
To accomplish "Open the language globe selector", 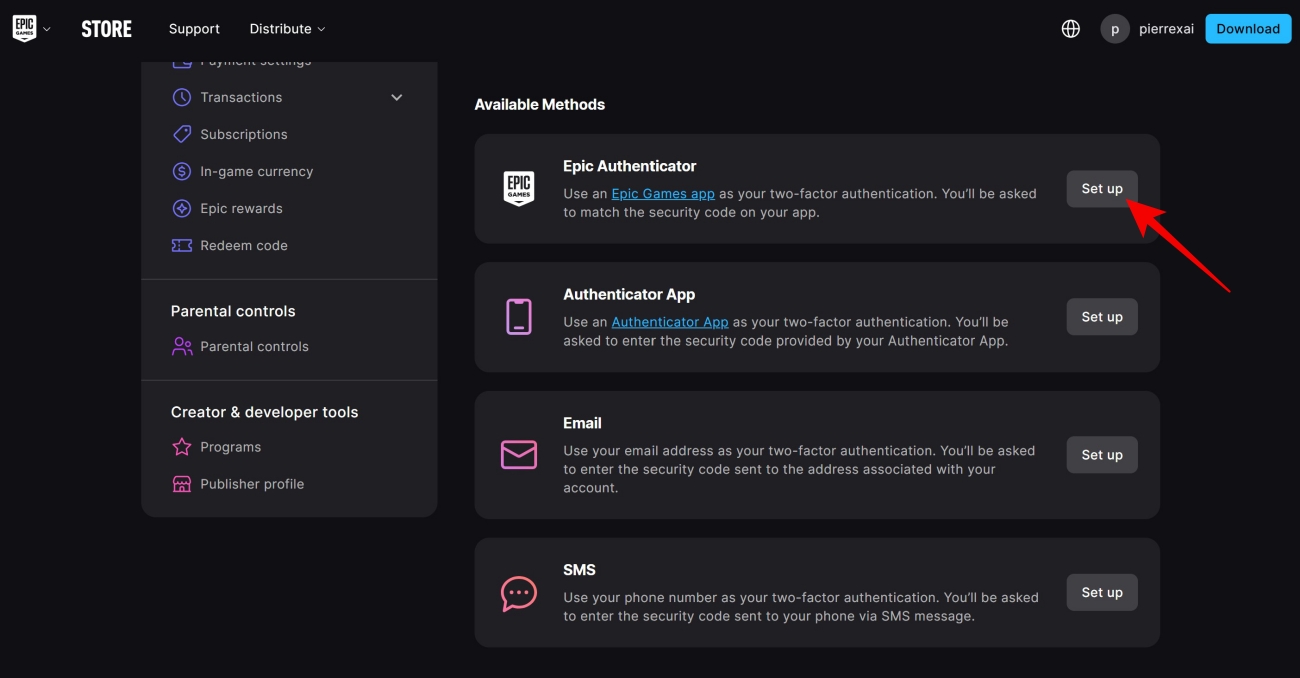I will tap(1071, 29).
